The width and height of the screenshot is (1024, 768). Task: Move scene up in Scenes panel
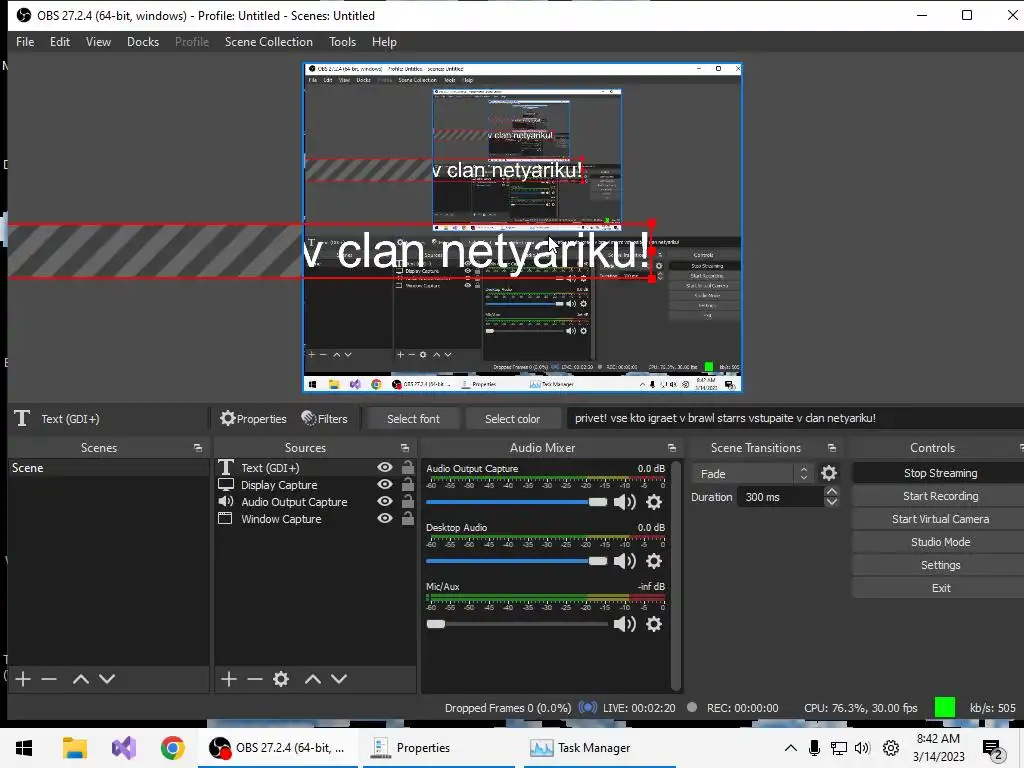(x=81, y=679)
